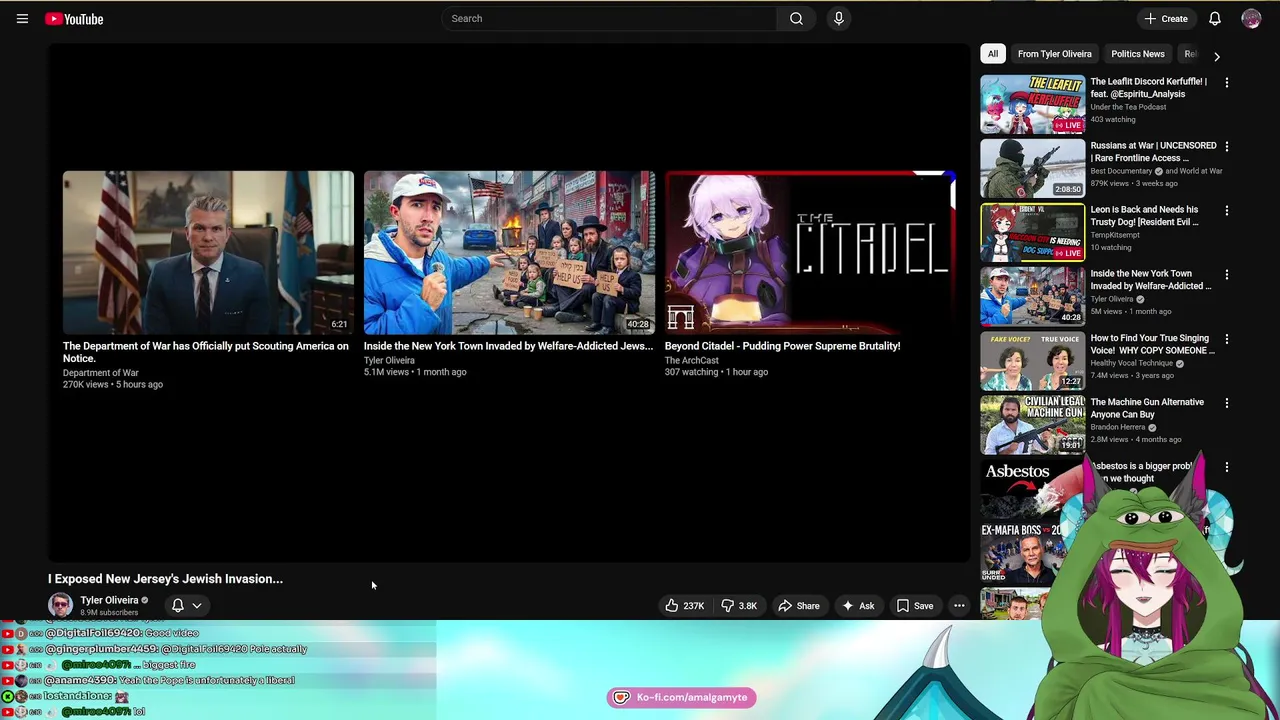The height and width of the screenshot is (720, 1280).
Task: Open options for Russians at War video
Action: (x=1227, y=146)
